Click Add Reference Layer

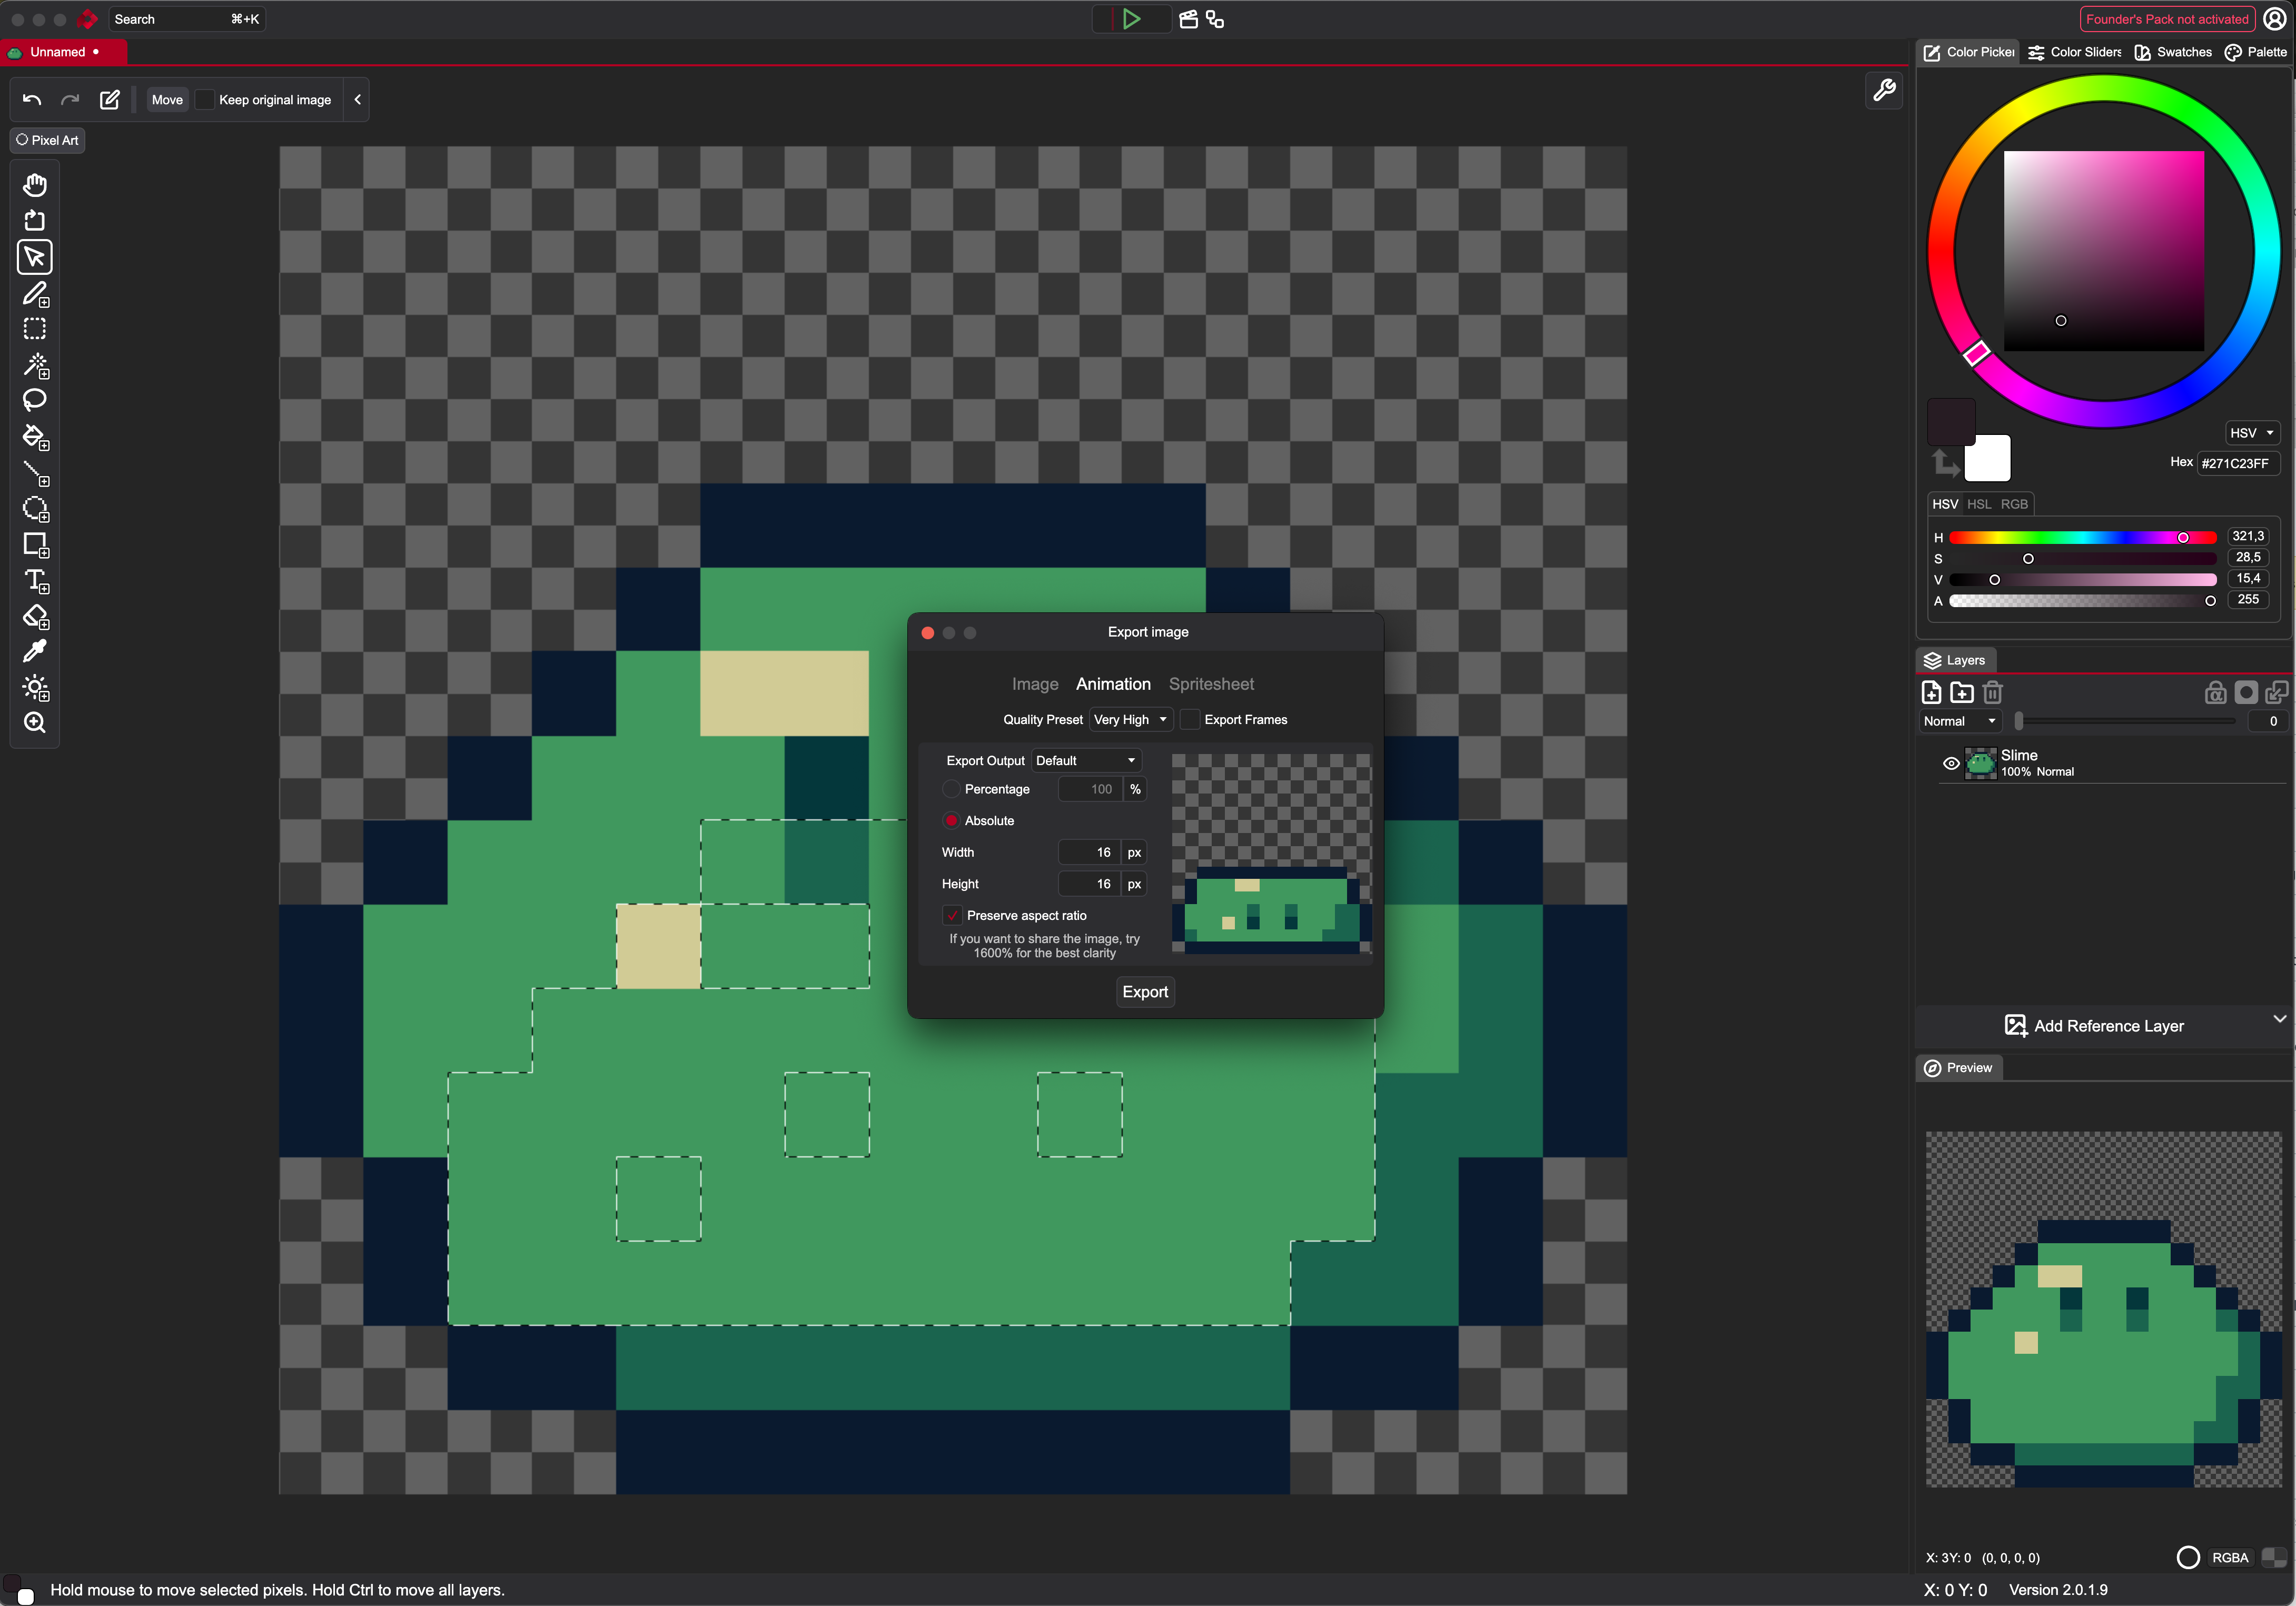(2095, 1026)
